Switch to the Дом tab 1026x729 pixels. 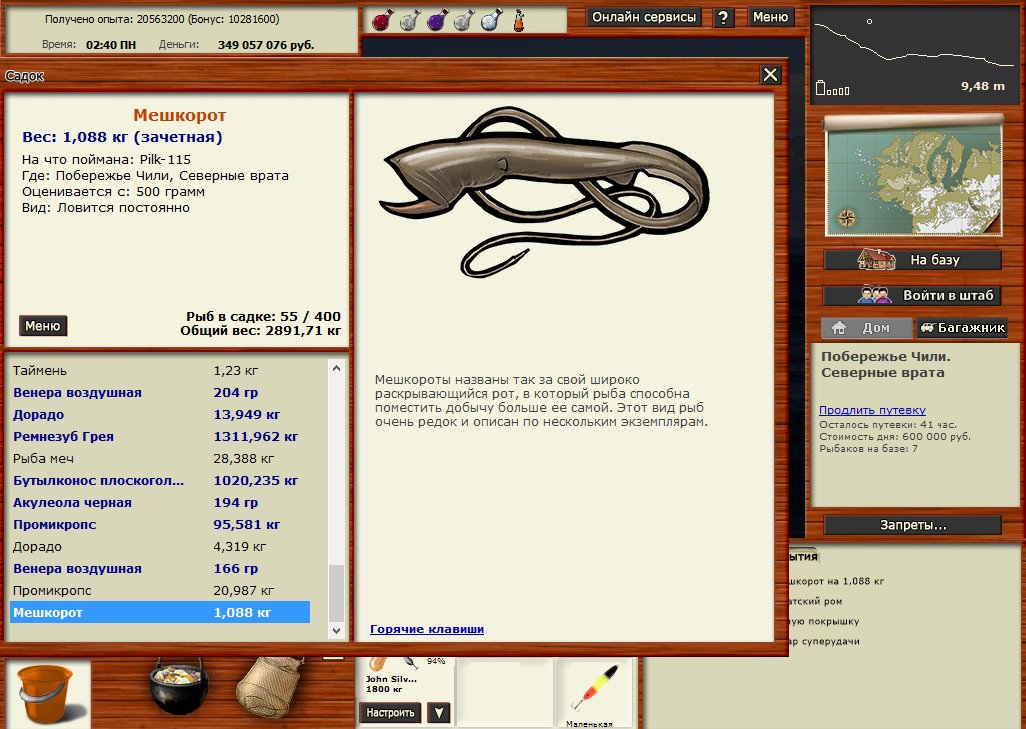point(866,327)
